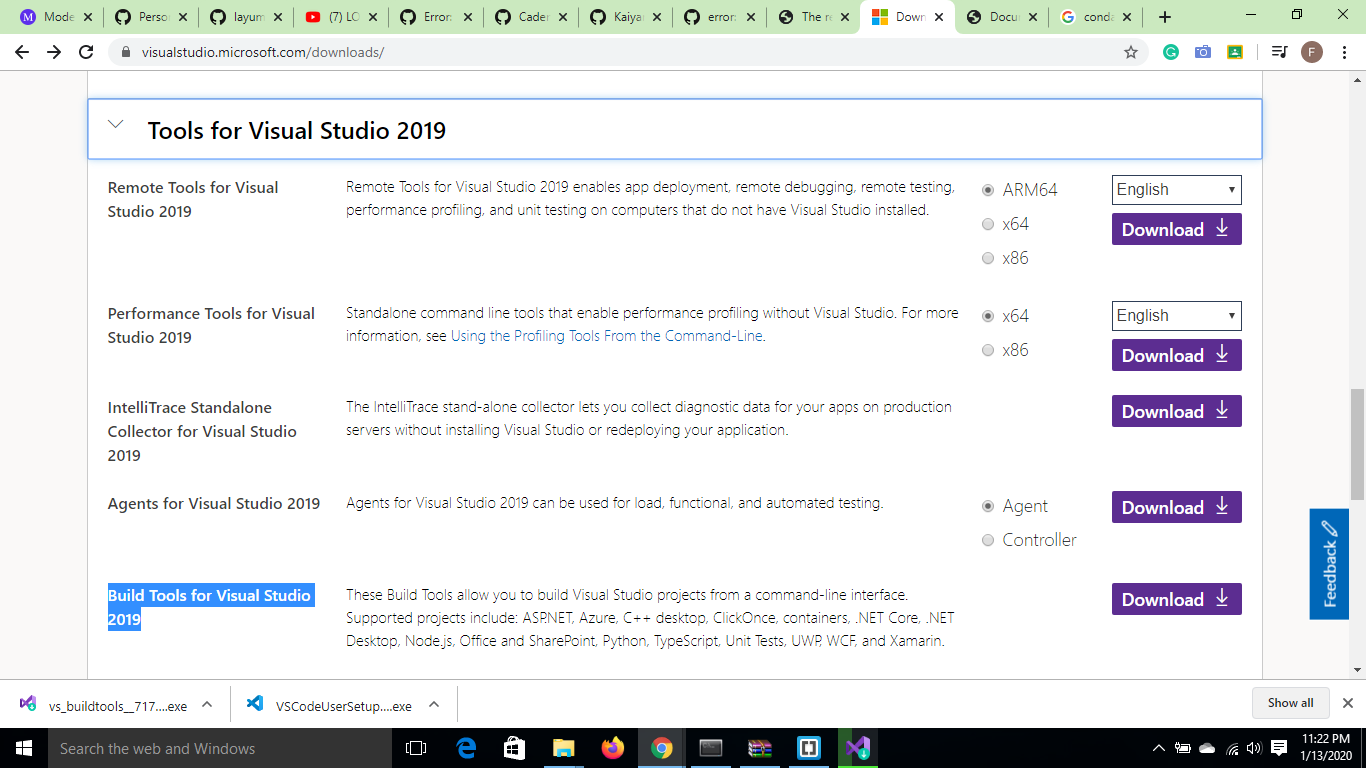Bookmark the page with the star icon
1366x768 pixels.
pyautogui.click(x=1131, y=51)
